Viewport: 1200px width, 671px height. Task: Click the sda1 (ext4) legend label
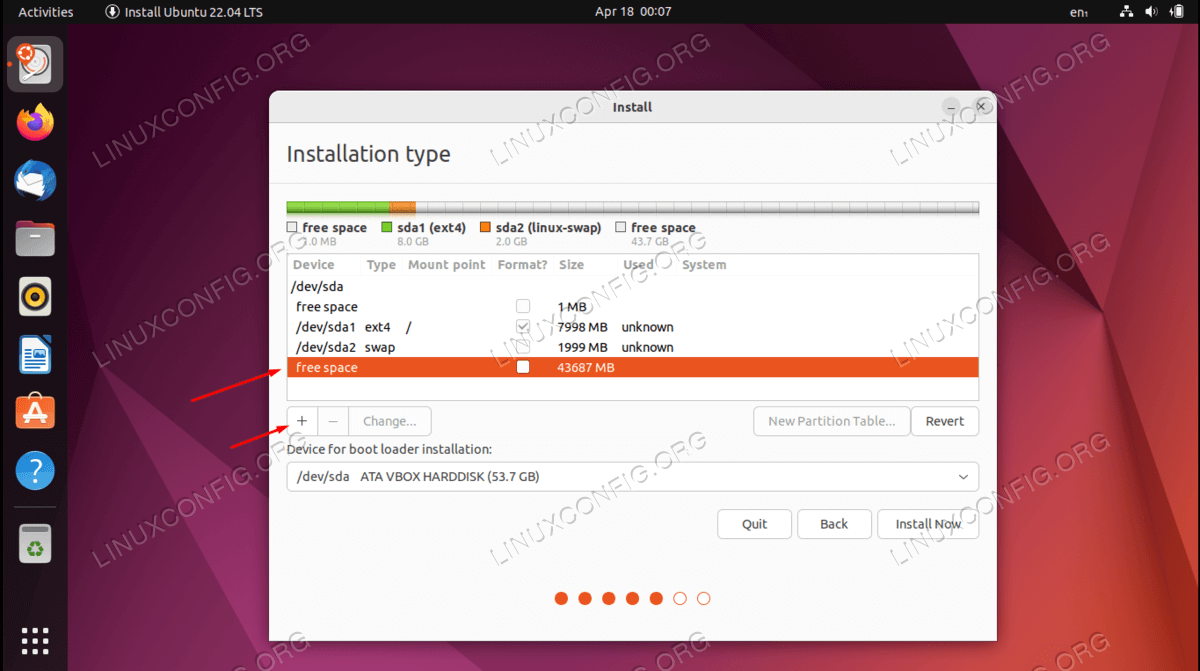pos(431,228)
